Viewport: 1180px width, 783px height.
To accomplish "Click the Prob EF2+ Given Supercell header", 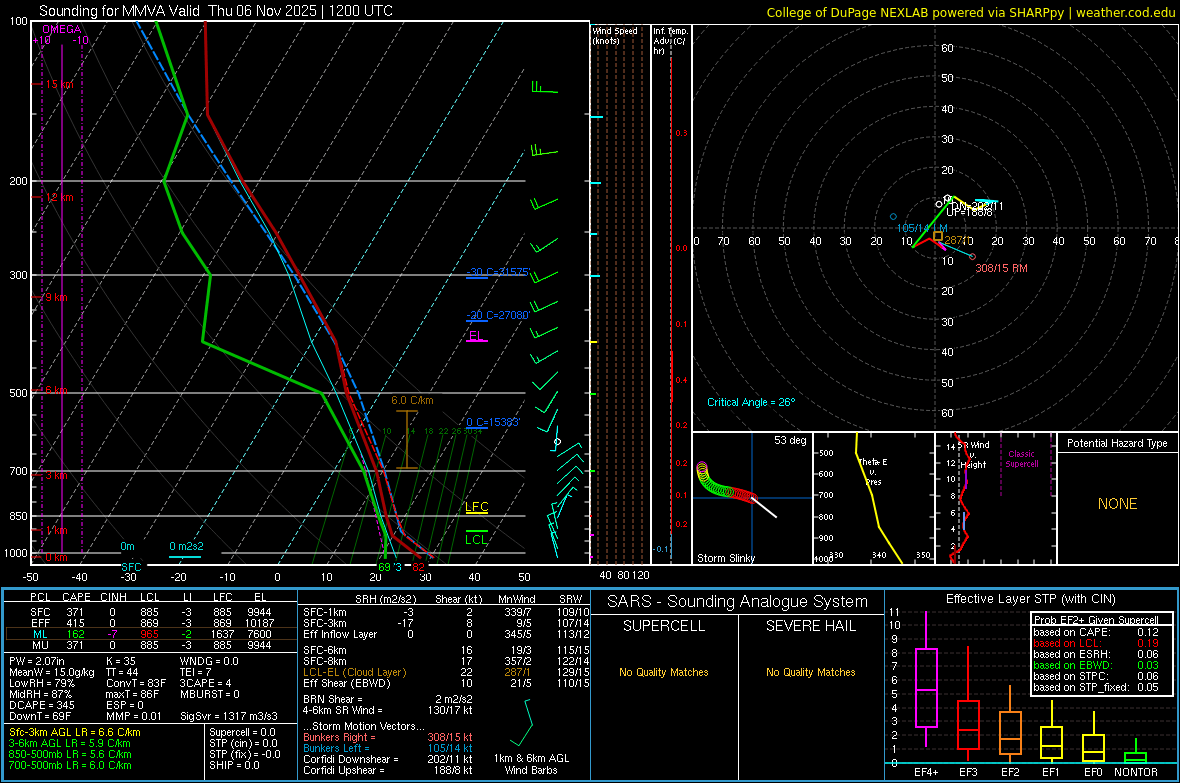I will tap(1096, 620).
